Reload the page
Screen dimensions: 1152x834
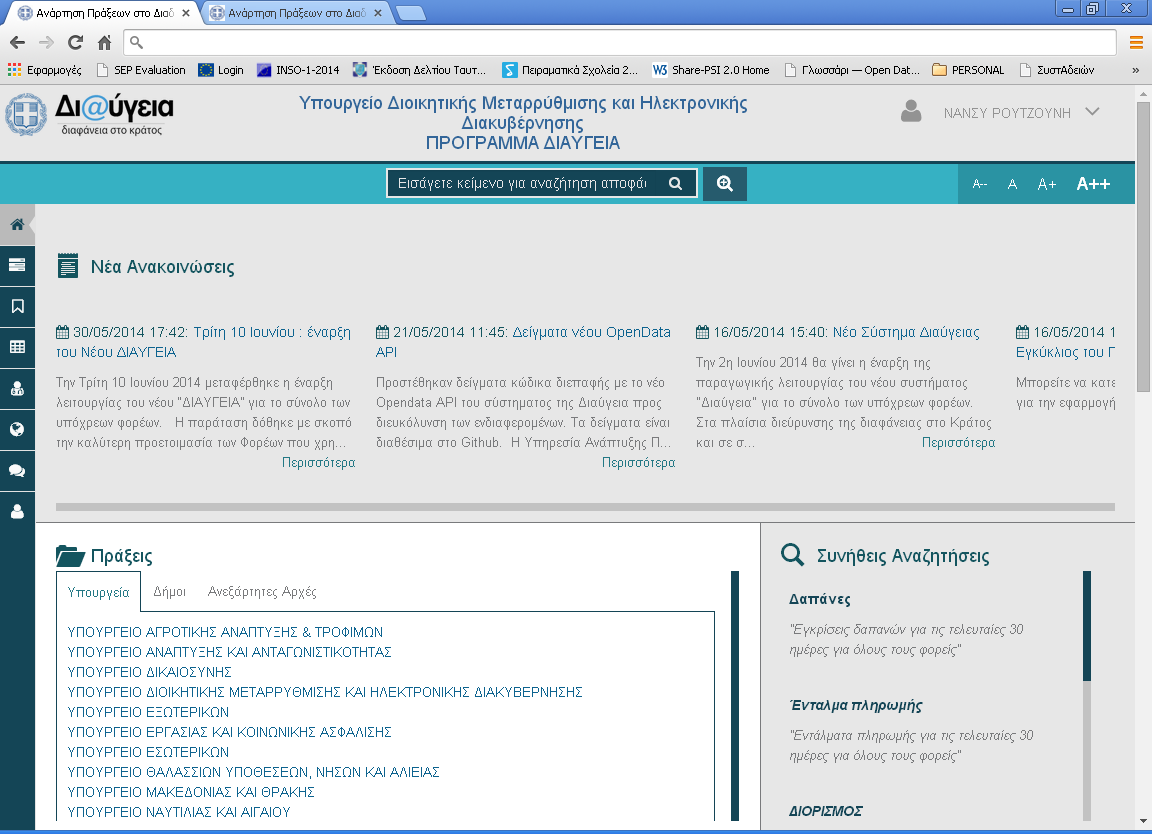point(75,43)
